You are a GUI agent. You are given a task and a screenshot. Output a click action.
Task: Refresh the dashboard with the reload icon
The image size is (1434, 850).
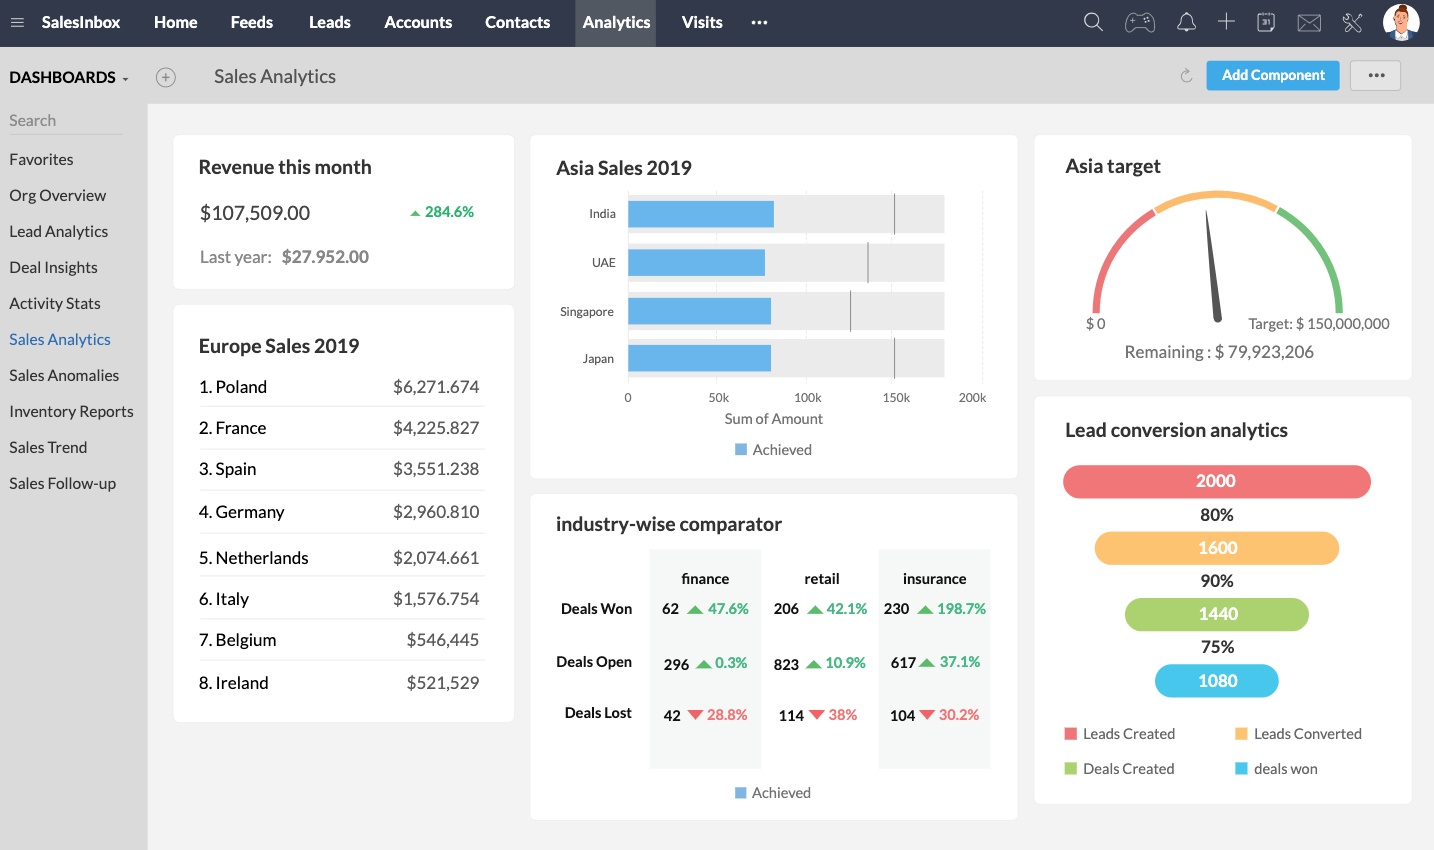point(1186,75)
